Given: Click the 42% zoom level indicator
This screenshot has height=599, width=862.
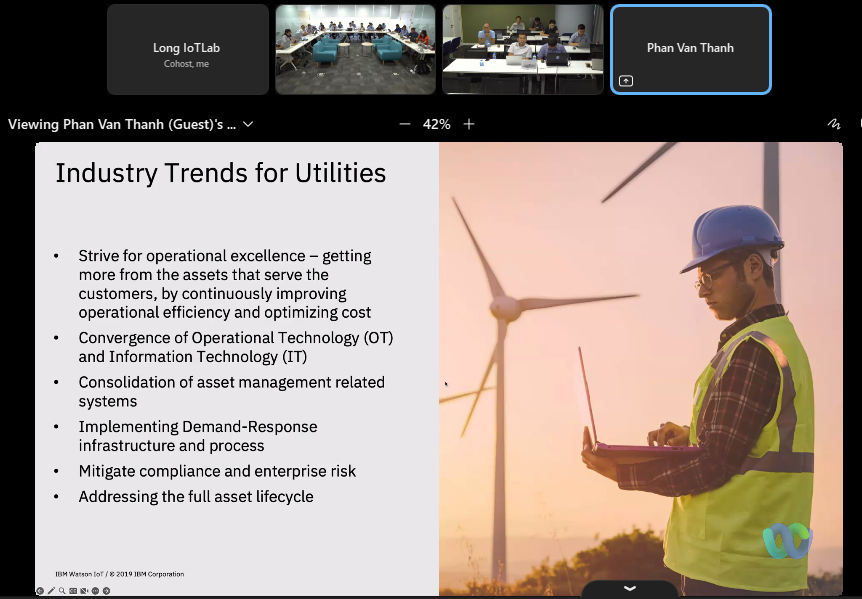Looking at the screenshot, I should click(x=437, y=124).
